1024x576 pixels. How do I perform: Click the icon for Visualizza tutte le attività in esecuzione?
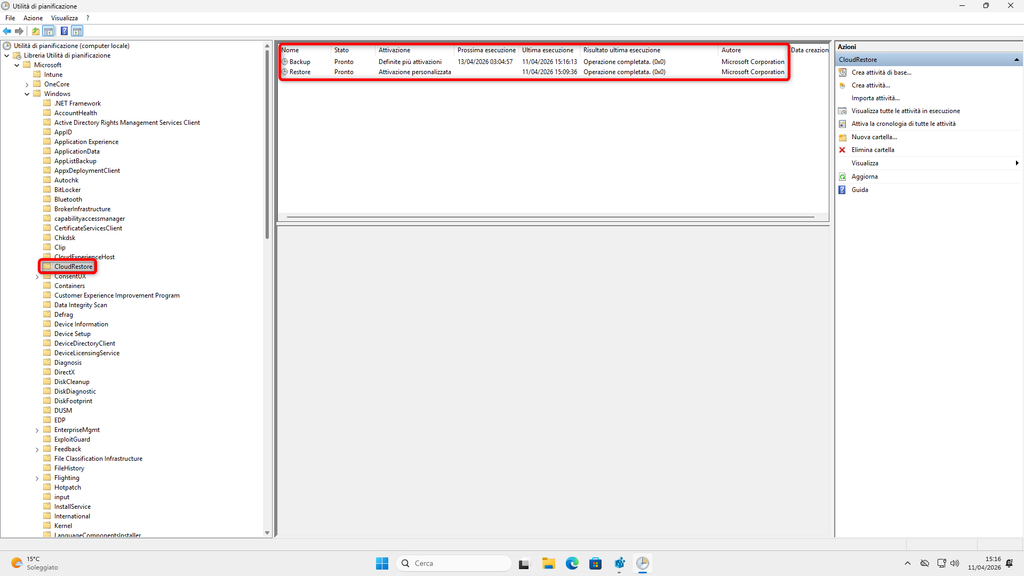842,111
